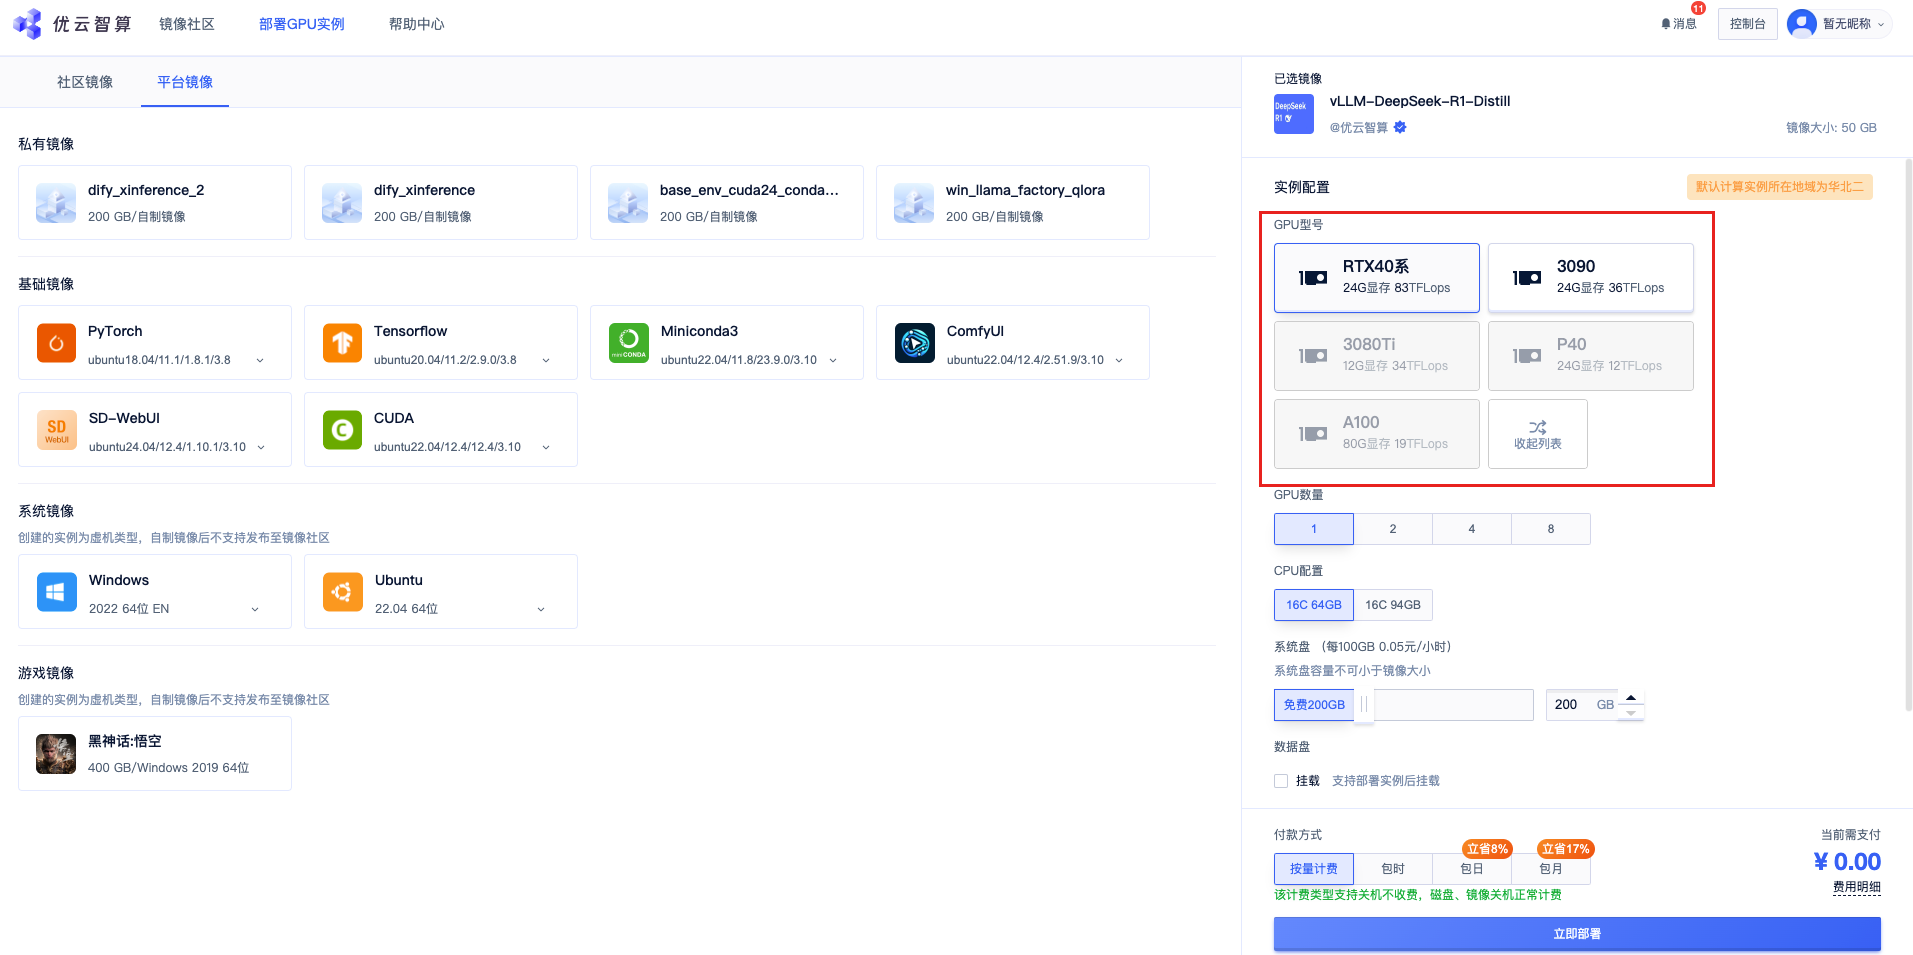Set GPU数量 to 8

coord(1551,529)
